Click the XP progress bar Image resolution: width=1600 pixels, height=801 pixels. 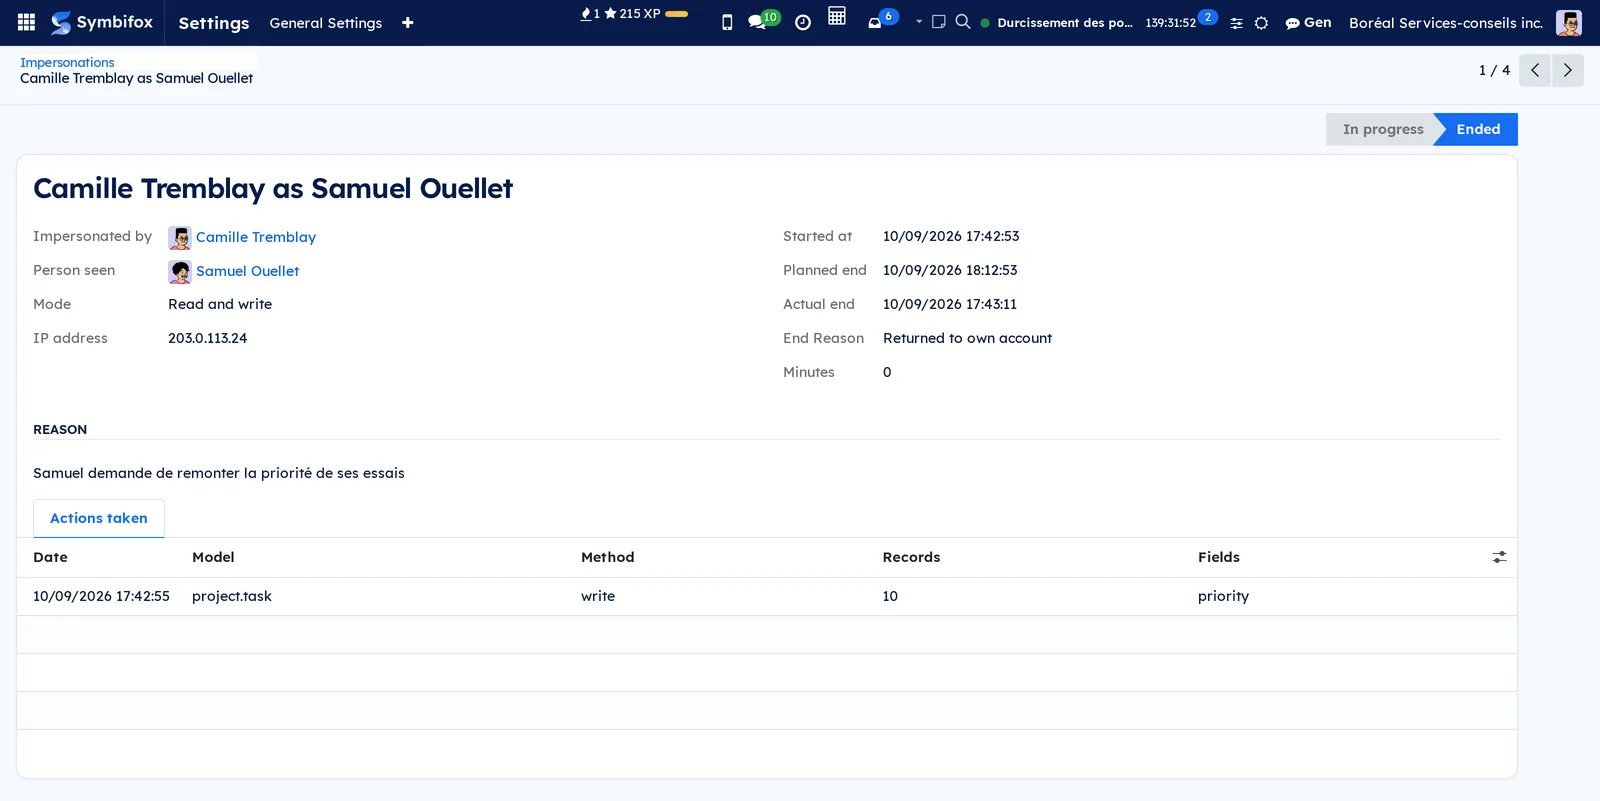pyautogui.click(x=677, y=14)
